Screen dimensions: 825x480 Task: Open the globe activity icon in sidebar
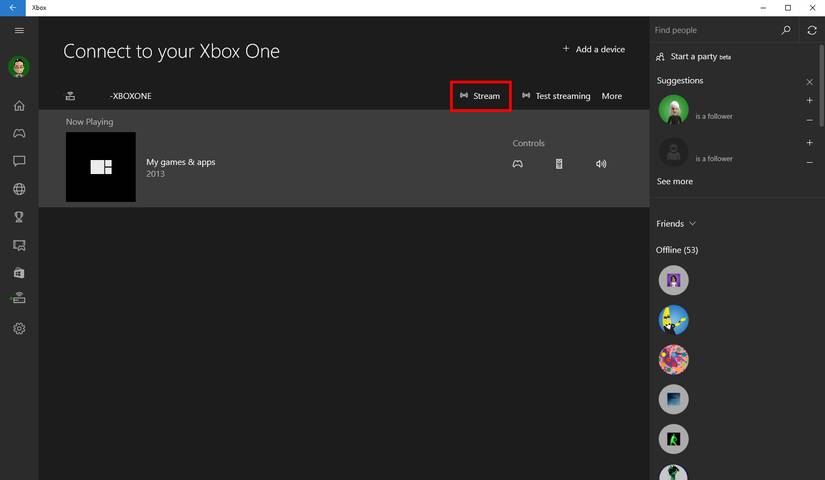pos(19,189)
